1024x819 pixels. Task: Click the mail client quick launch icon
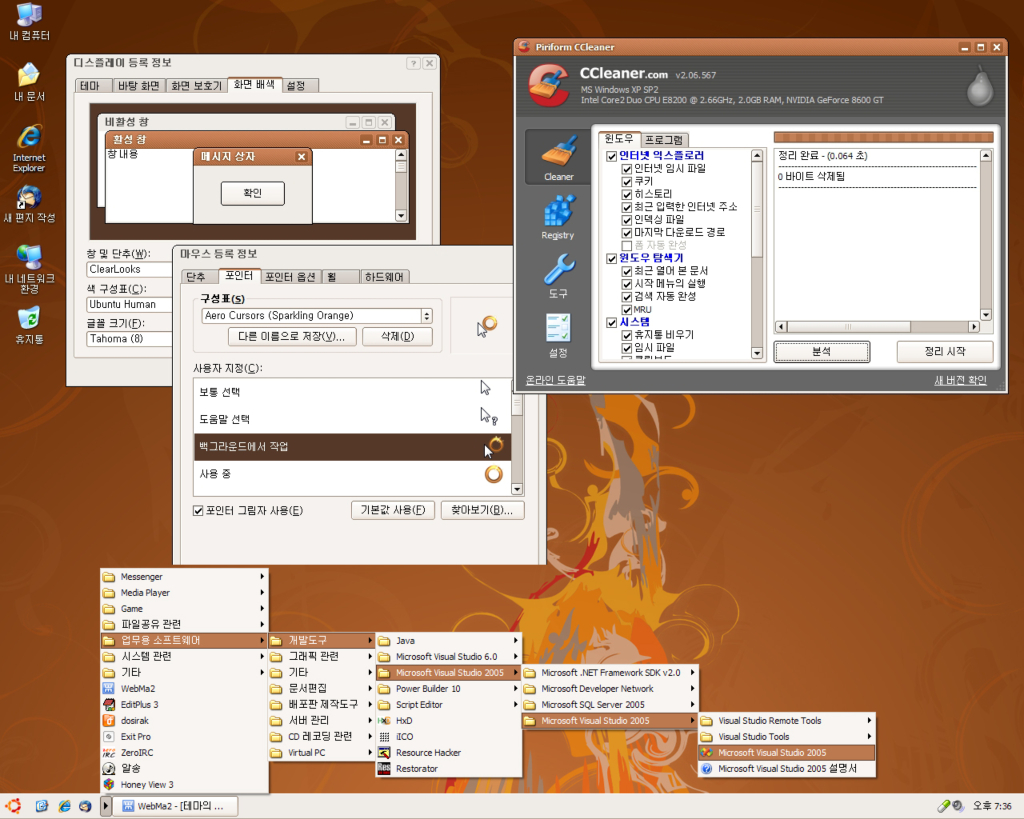pos(85,806)
